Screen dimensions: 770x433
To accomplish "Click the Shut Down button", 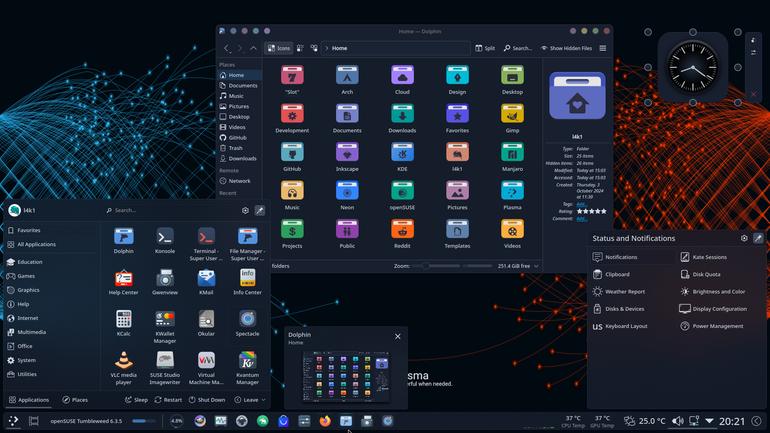I will (x=207, y=400).
